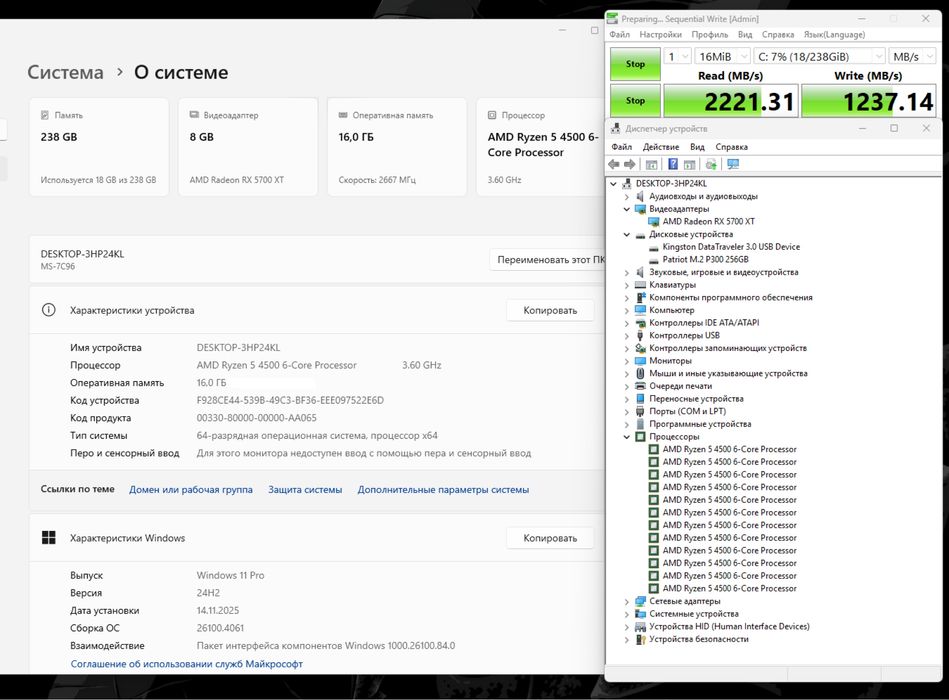Click the Контроллеры IDE ATA/ATAPI icon
This screenshot has width=949, height=700.
tap(640, 322)
